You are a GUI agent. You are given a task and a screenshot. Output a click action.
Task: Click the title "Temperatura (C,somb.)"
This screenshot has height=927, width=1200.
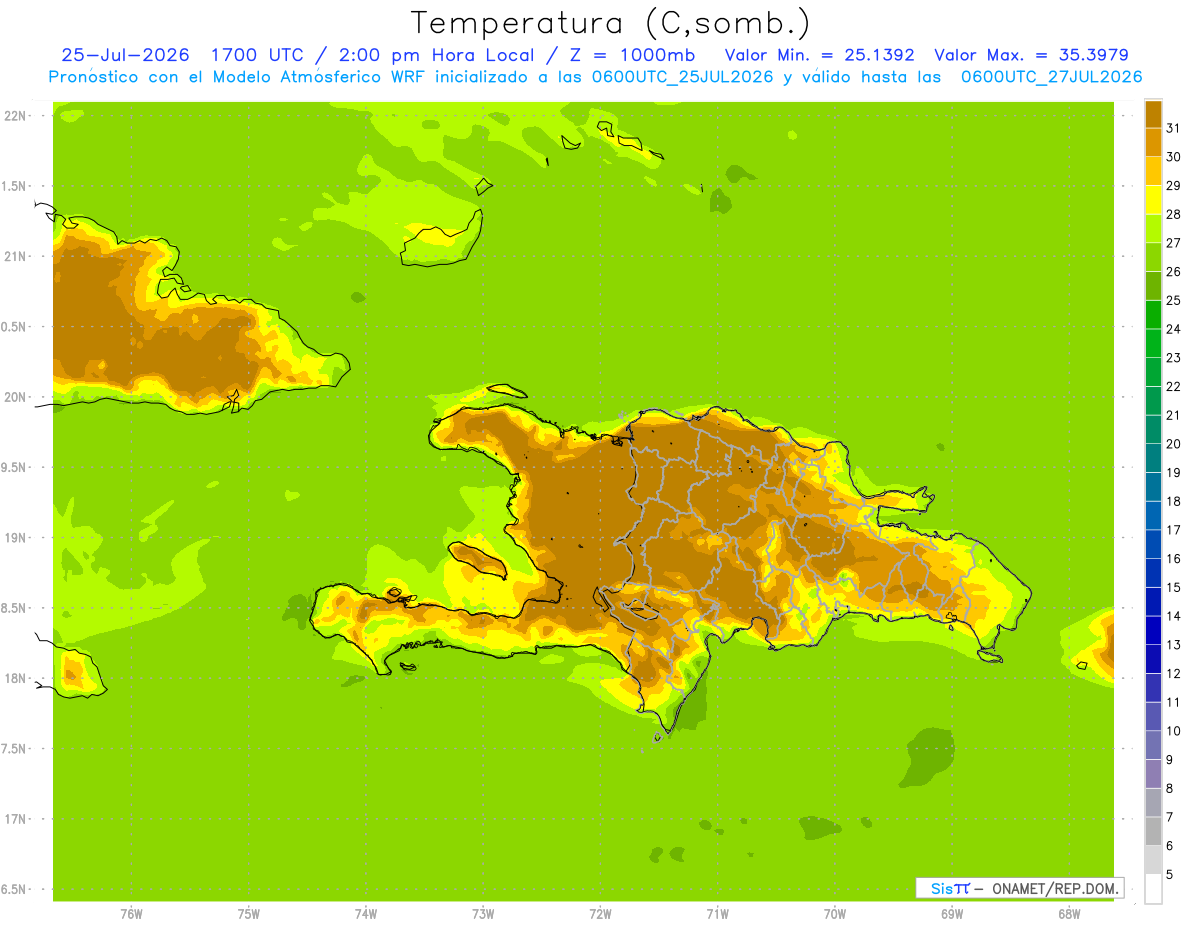point(610,23)
